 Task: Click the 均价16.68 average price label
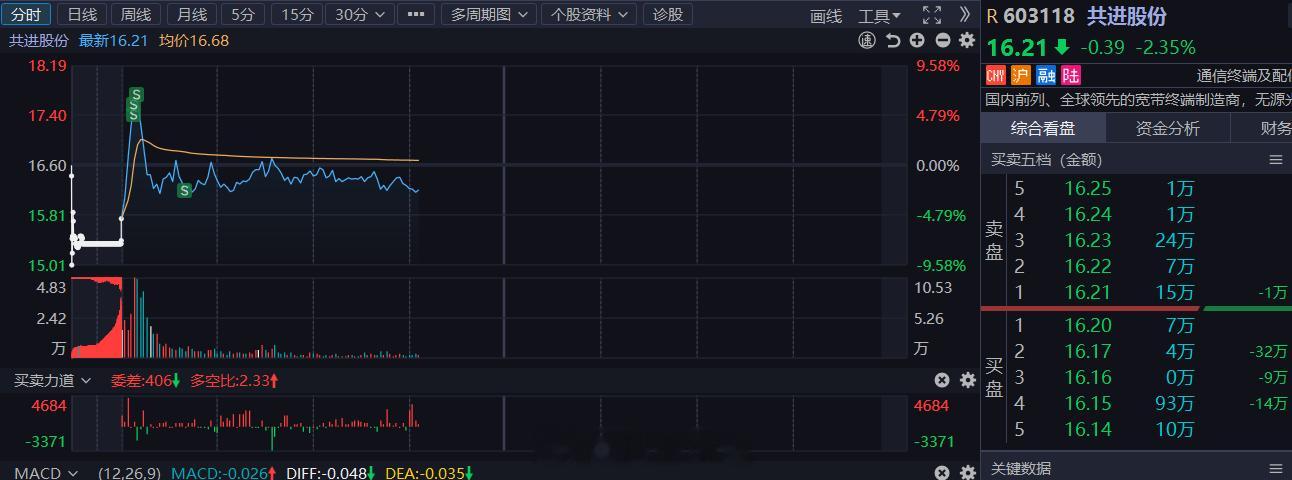(194, 41)
